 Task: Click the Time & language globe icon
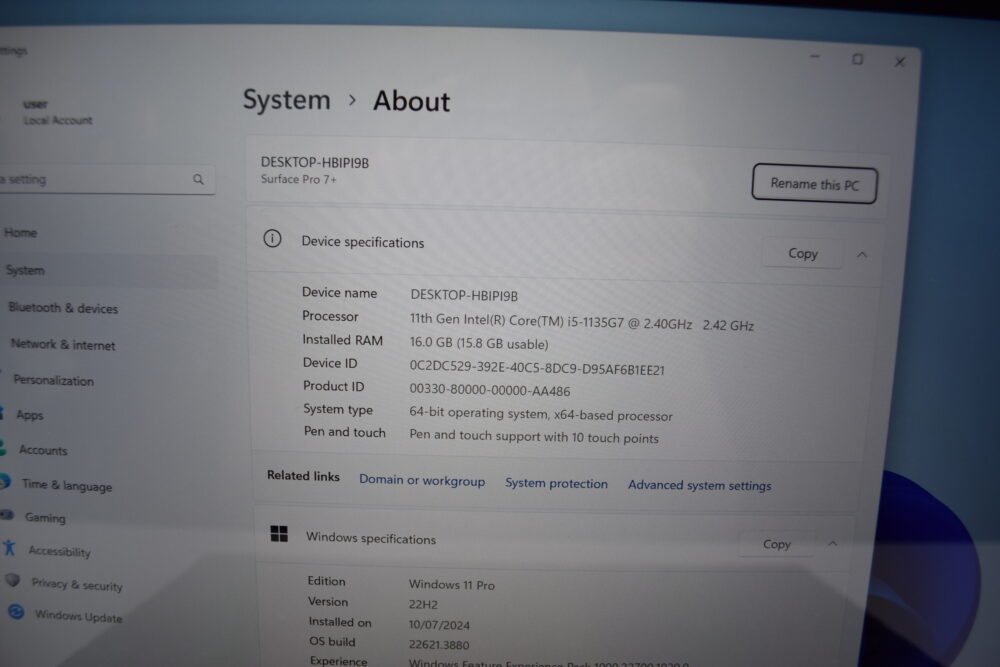[x=5, y=481]
